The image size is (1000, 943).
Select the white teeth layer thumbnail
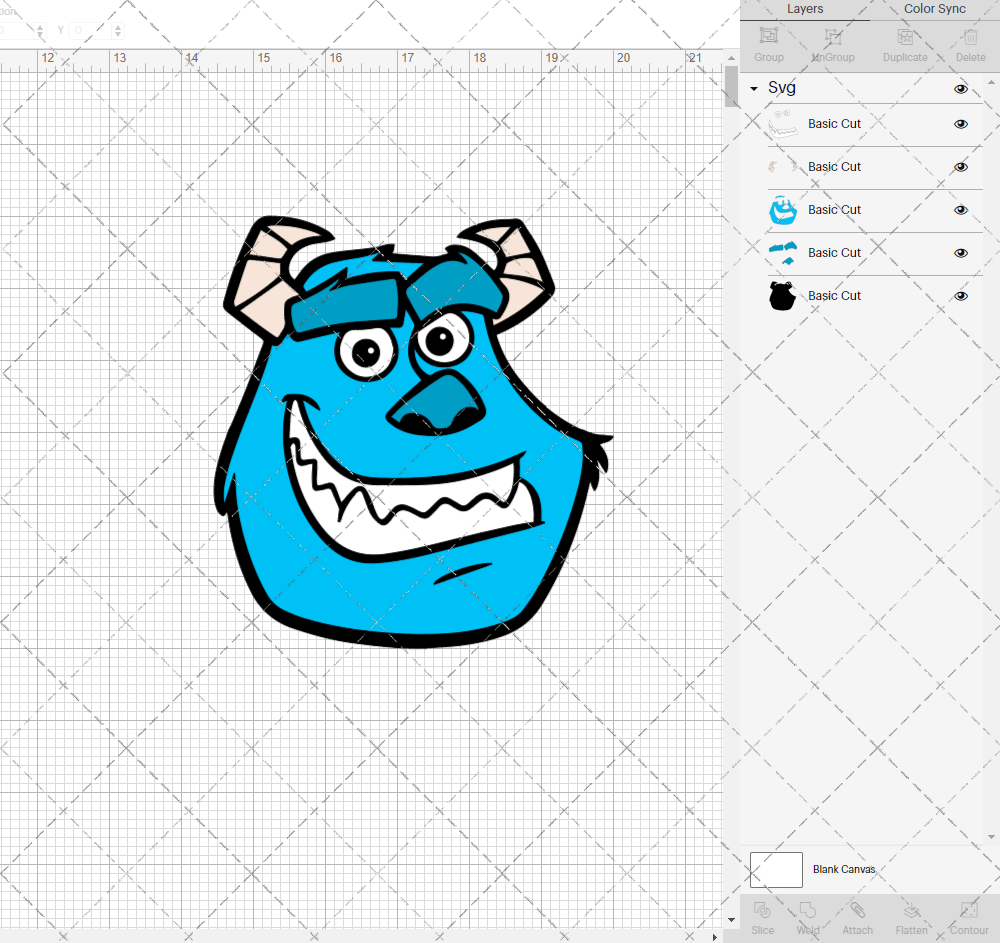point(783,124)
